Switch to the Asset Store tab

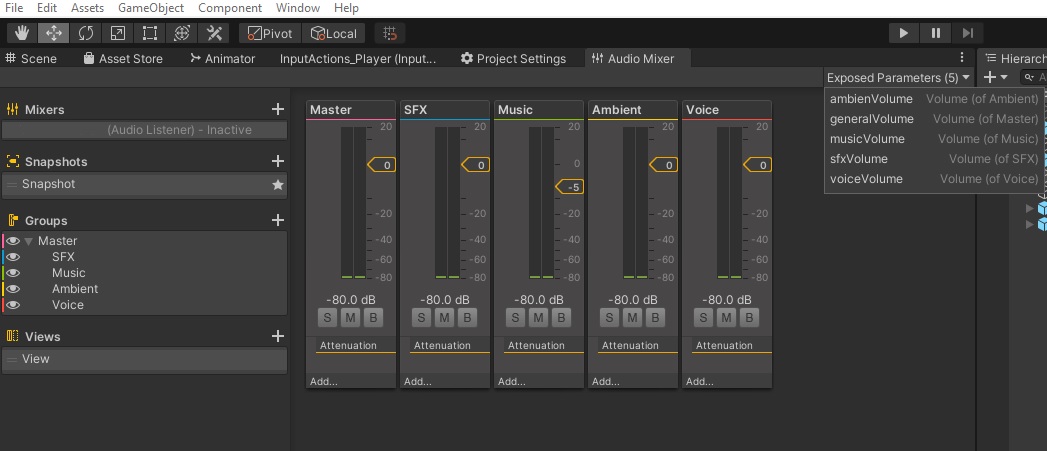pyautogui.click(x=123, y=58)
